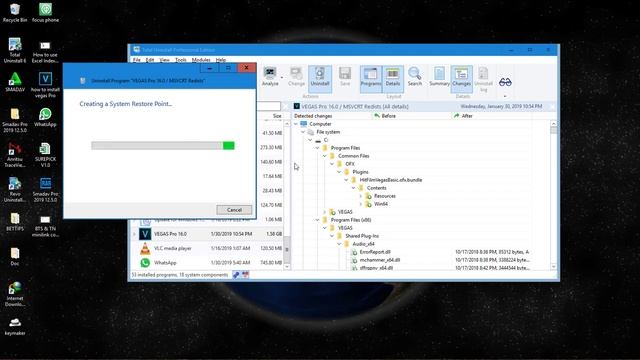Screen dimensions: 640x360
Task: Collapse the C: drive node
Action: (x=310, y=140)
